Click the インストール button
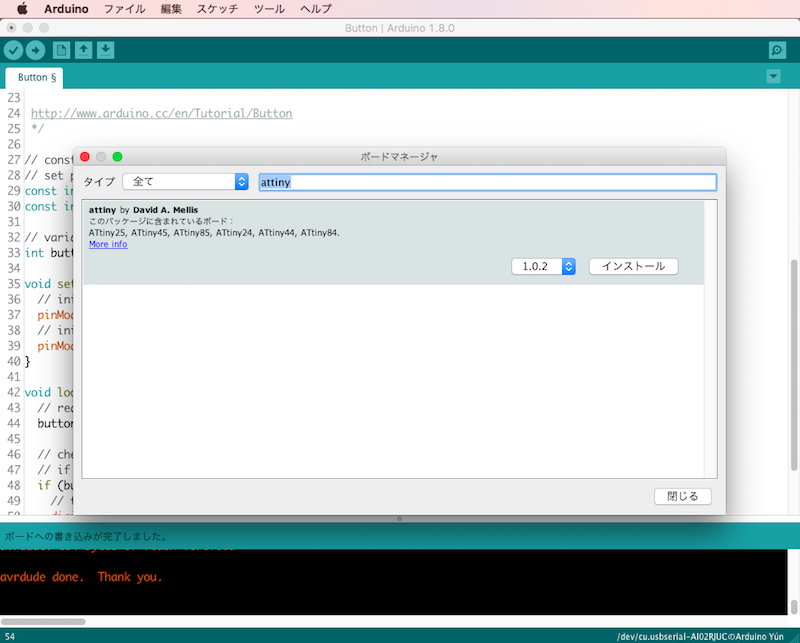Image resolution: width=800 pixels, height=643 pixels. click(x=634, y=266)
